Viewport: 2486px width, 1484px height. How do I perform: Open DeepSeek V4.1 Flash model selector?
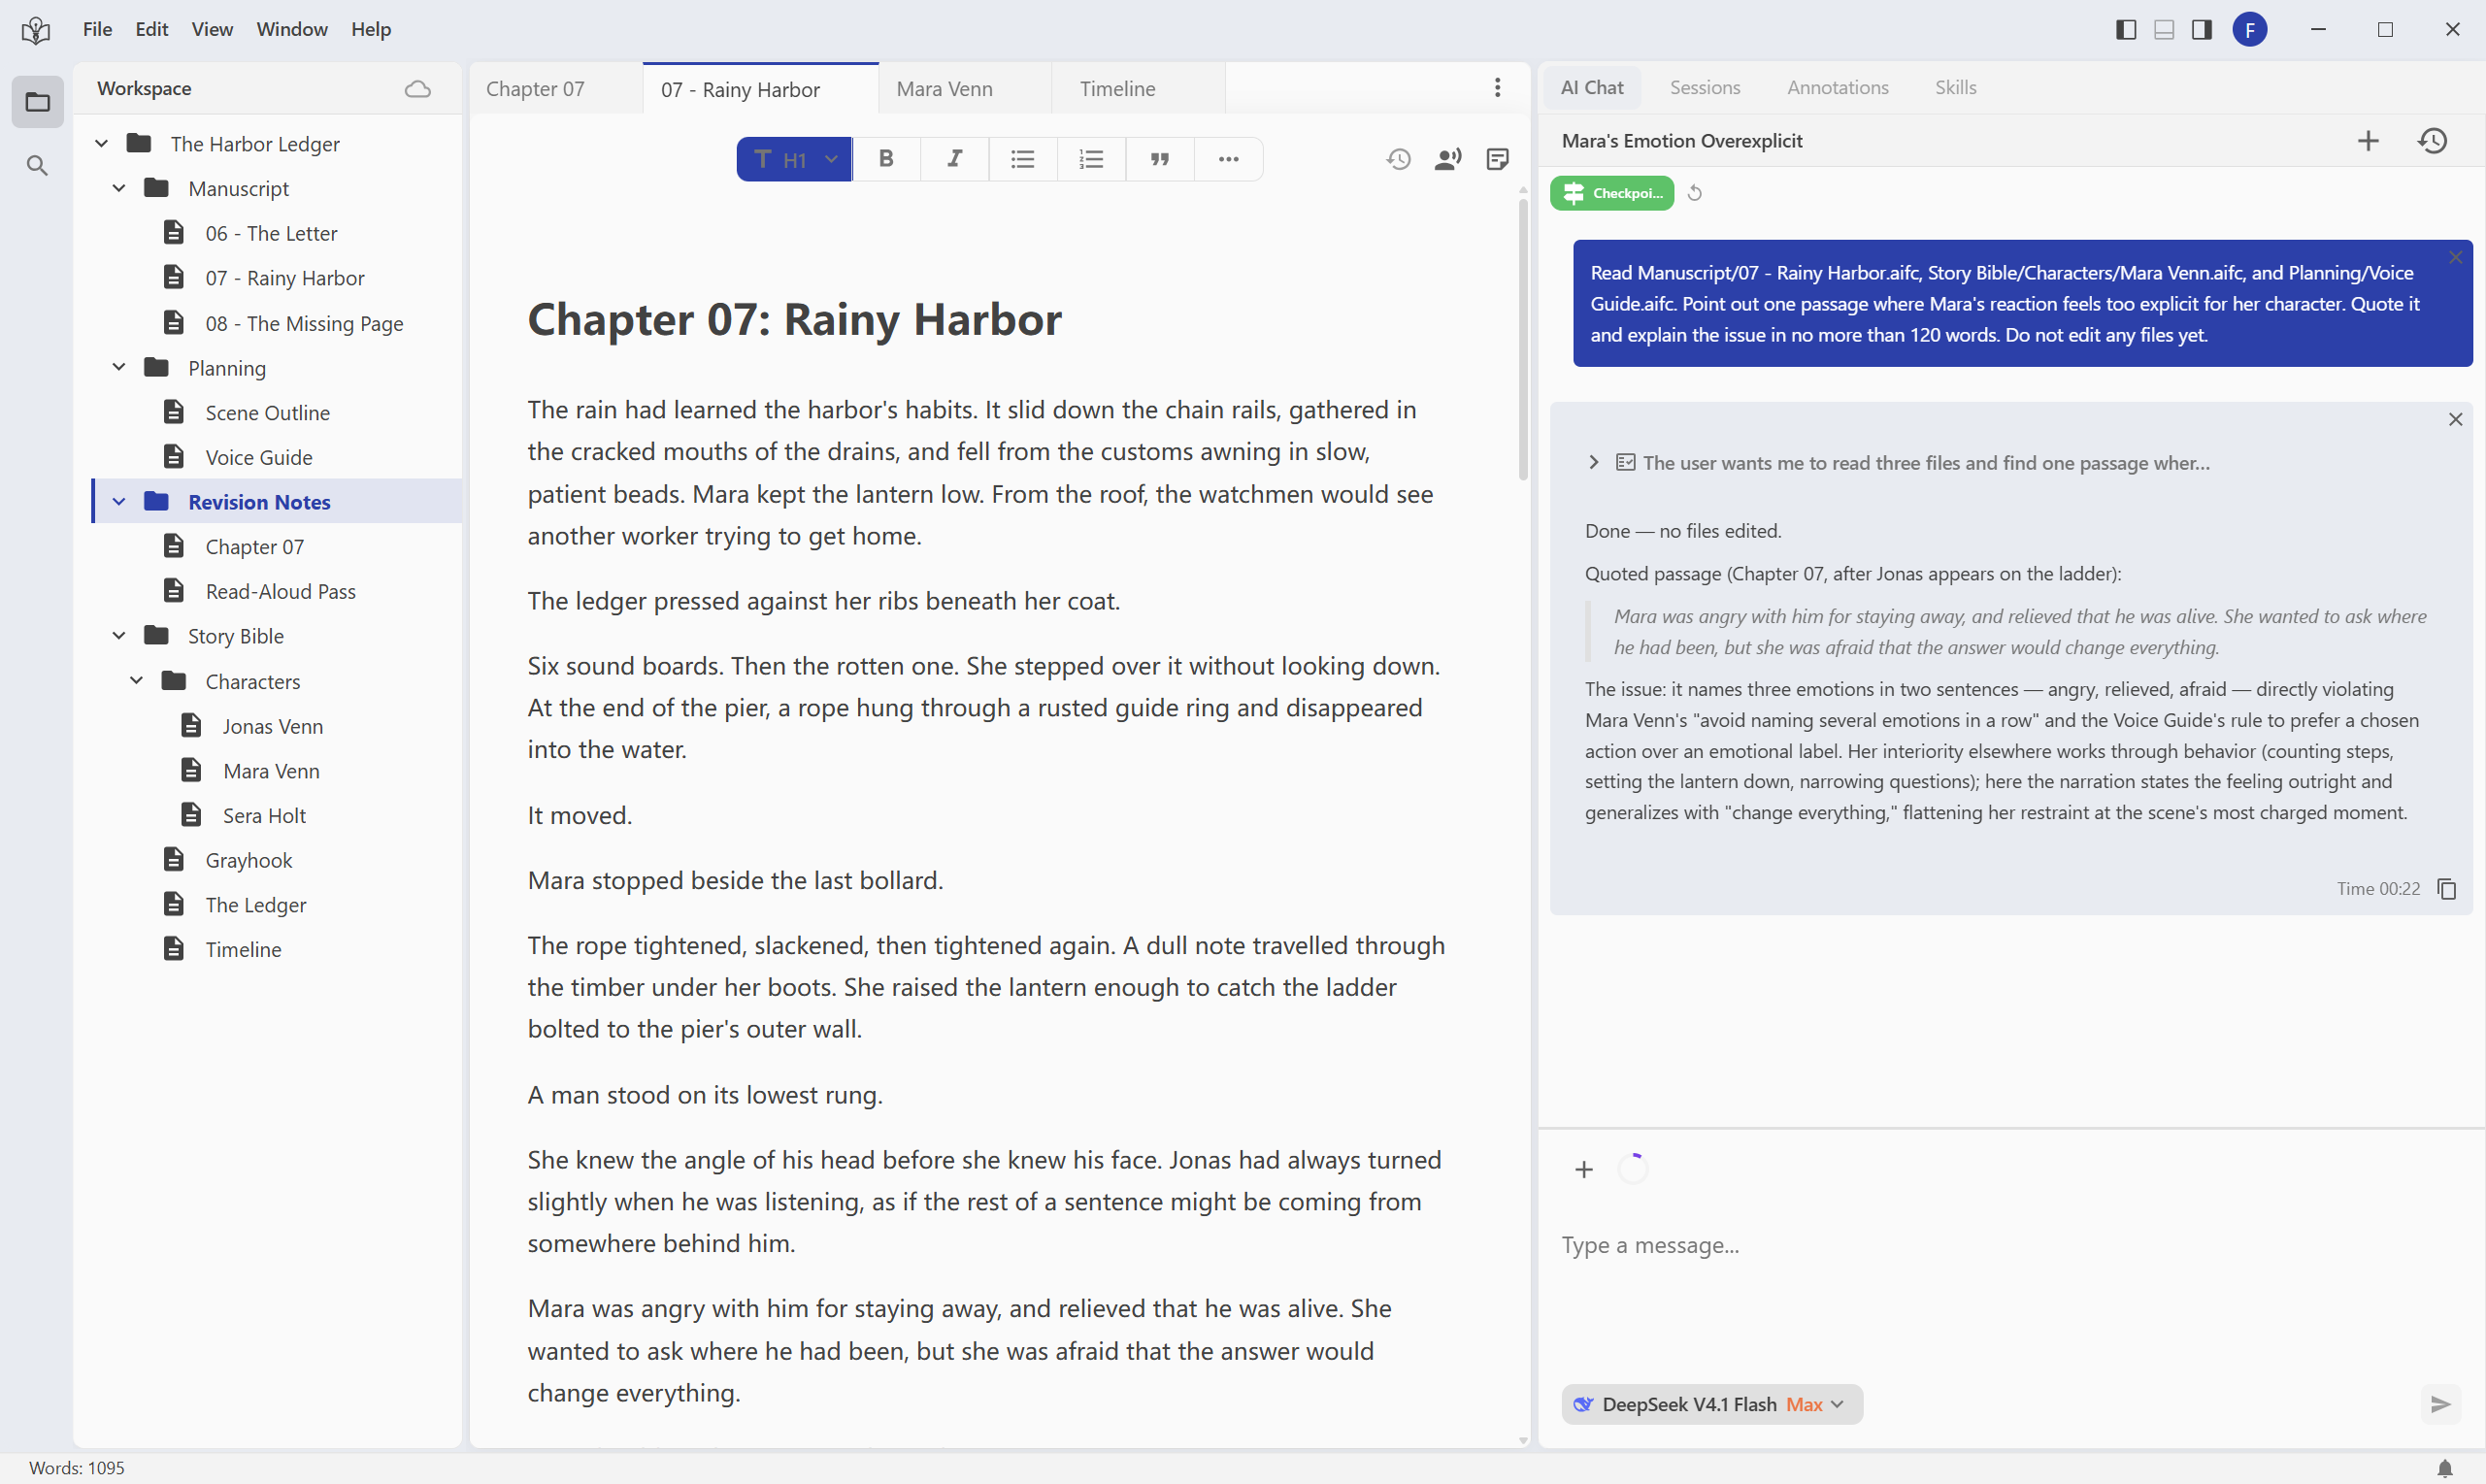[x=1711, y=1403]
